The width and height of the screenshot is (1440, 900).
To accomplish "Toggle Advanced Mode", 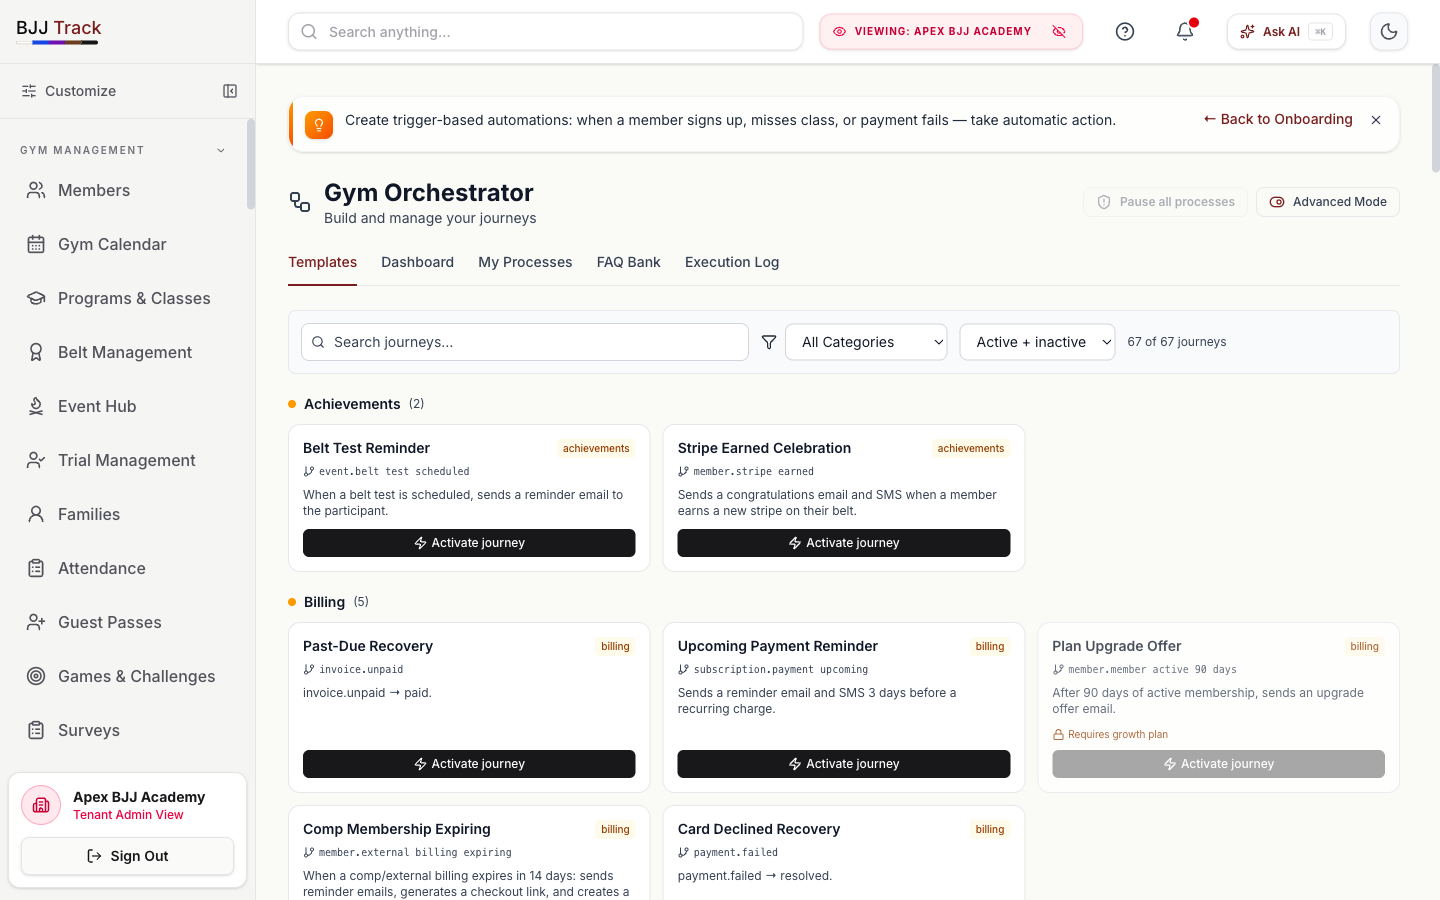I will [1328, 202].
